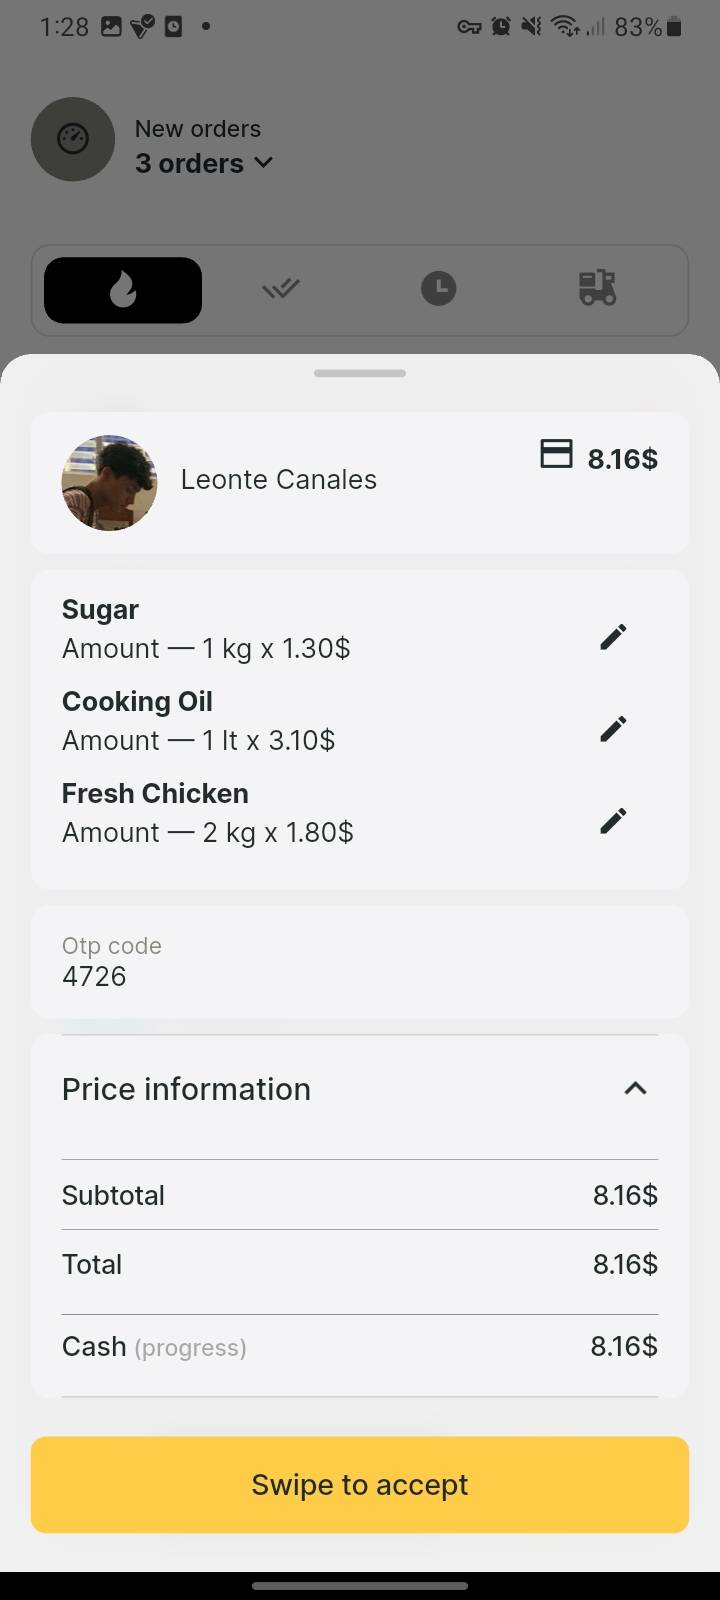
Task: Edit the Sugar item with pencil icon
Action: pyautogui.click(x=613, y=637)
